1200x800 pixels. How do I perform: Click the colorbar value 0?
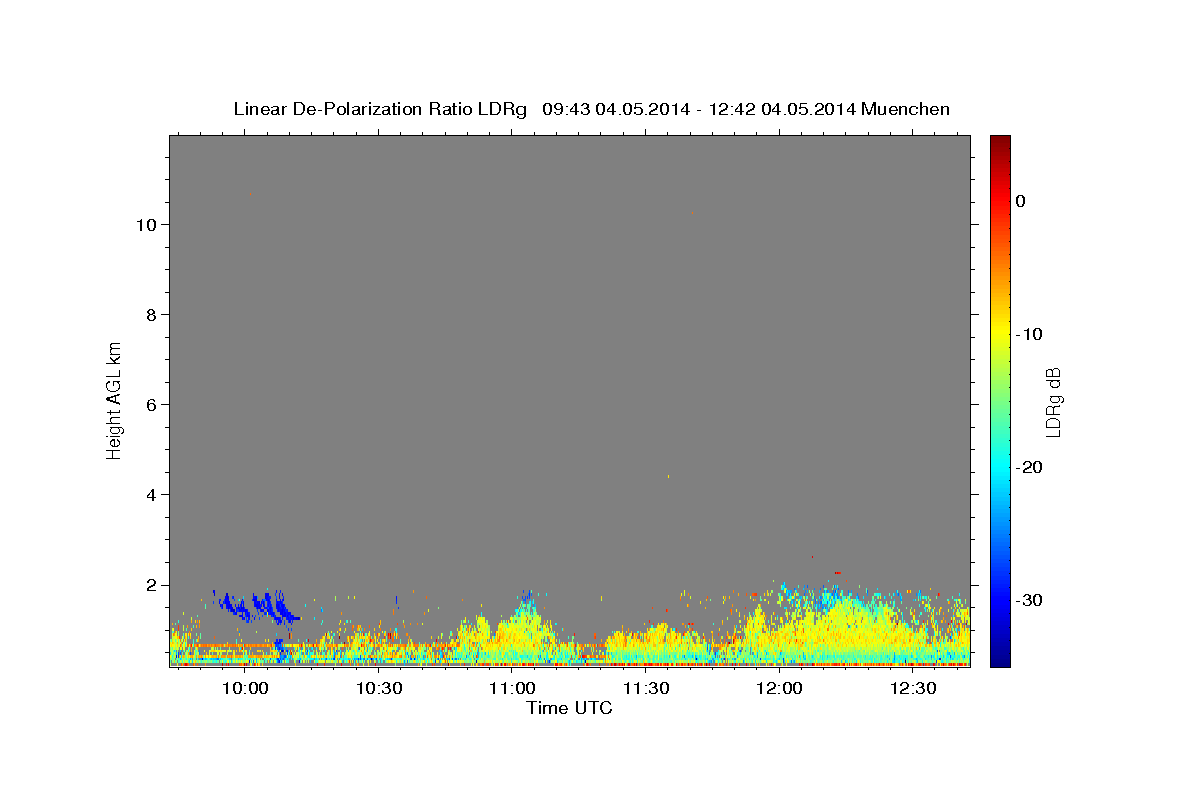click(x=1020, y=201)
